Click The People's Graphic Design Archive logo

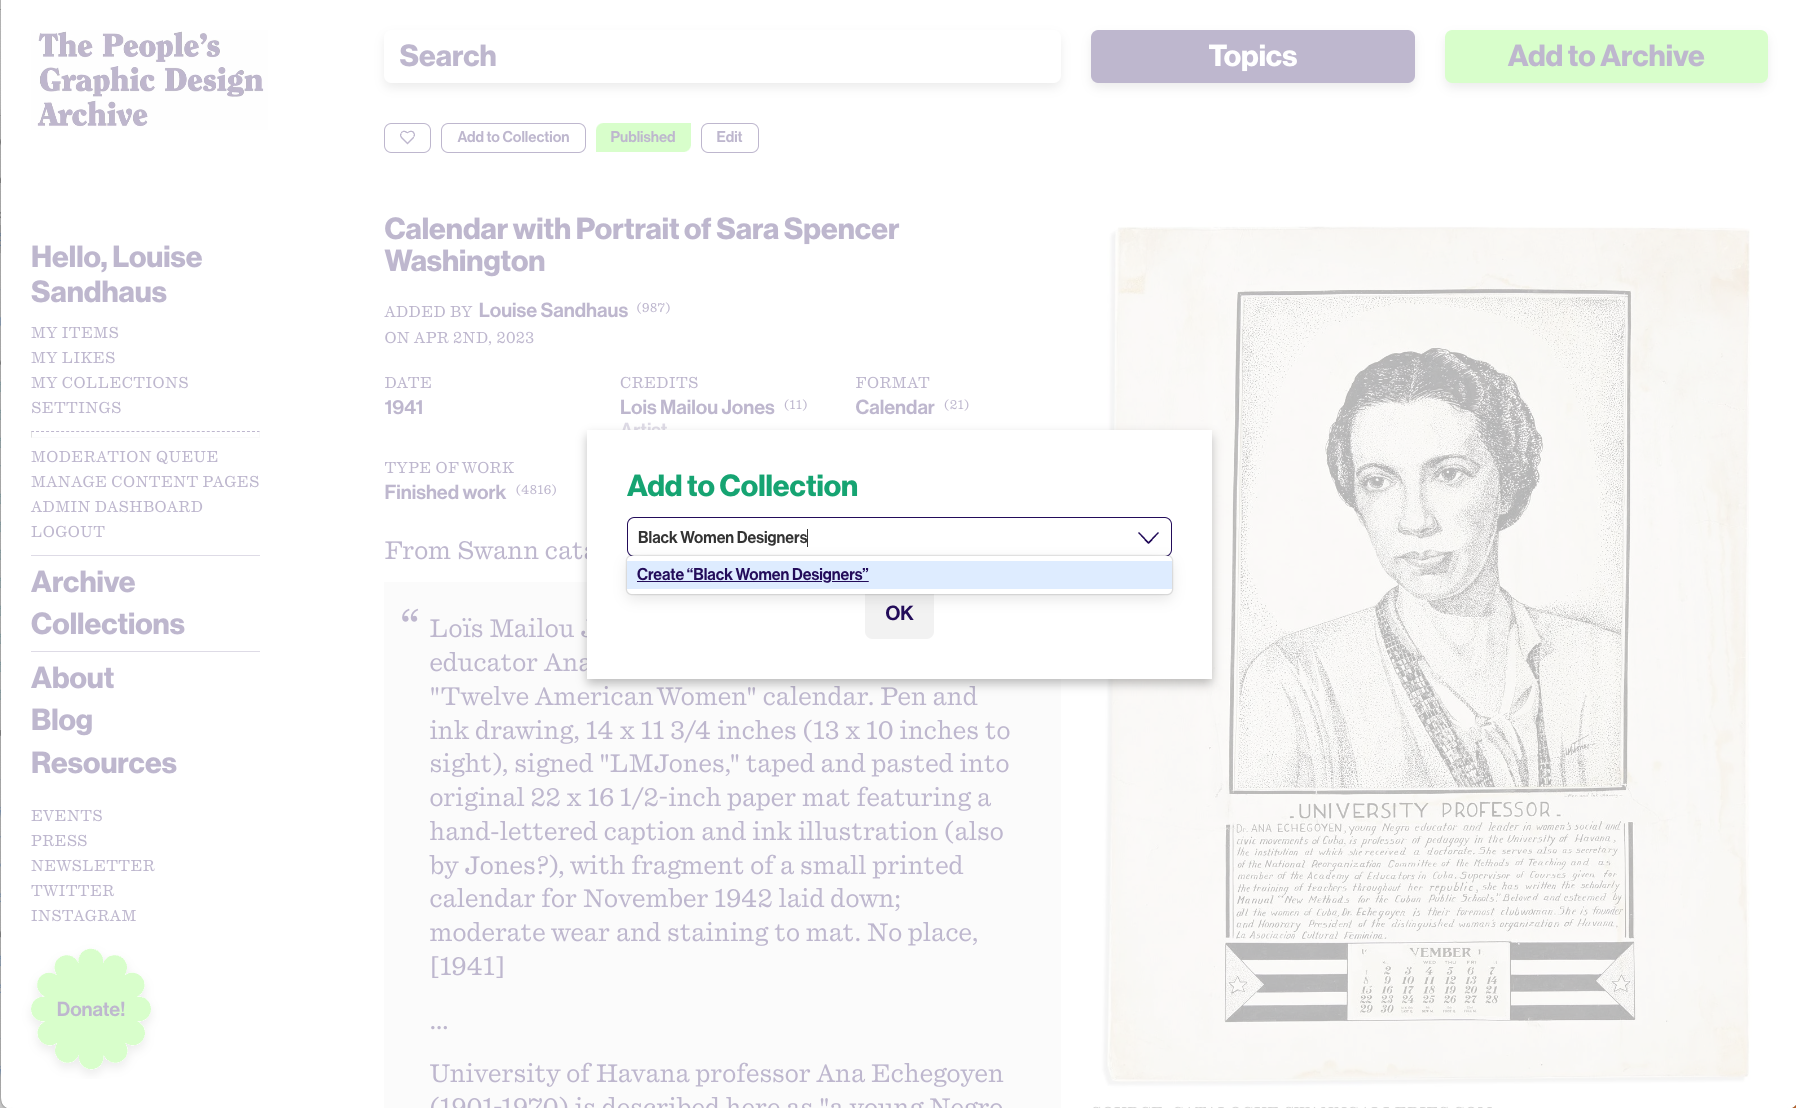(x=151, y=81)
